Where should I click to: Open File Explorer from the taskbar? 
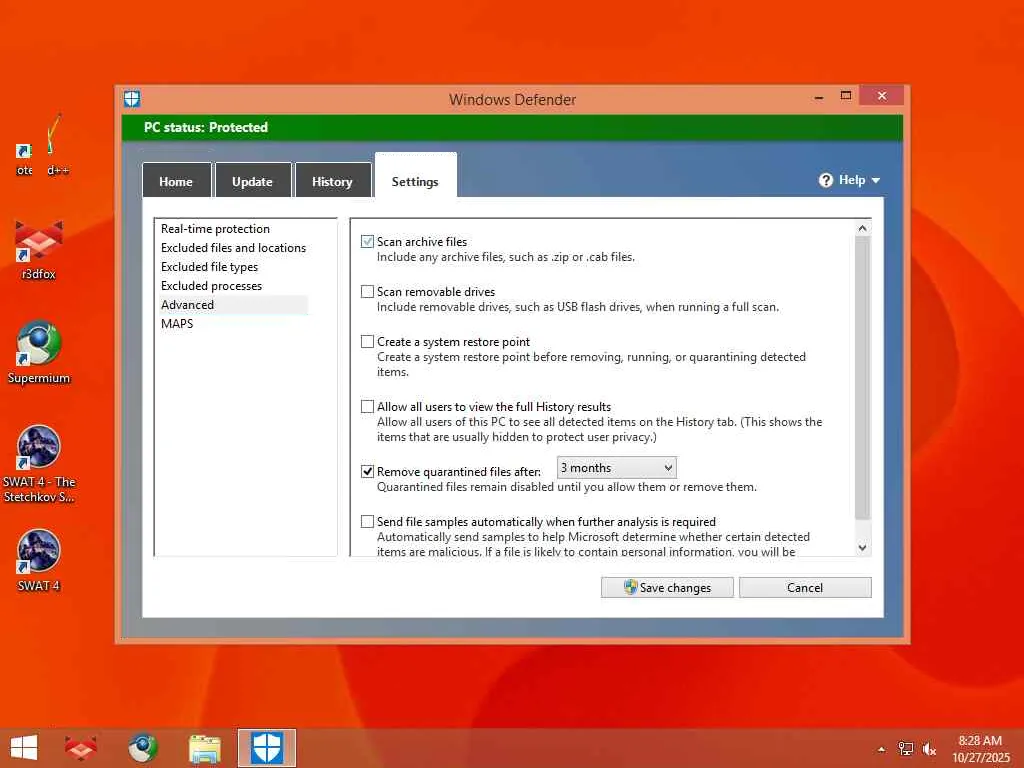tap(204, 748)
